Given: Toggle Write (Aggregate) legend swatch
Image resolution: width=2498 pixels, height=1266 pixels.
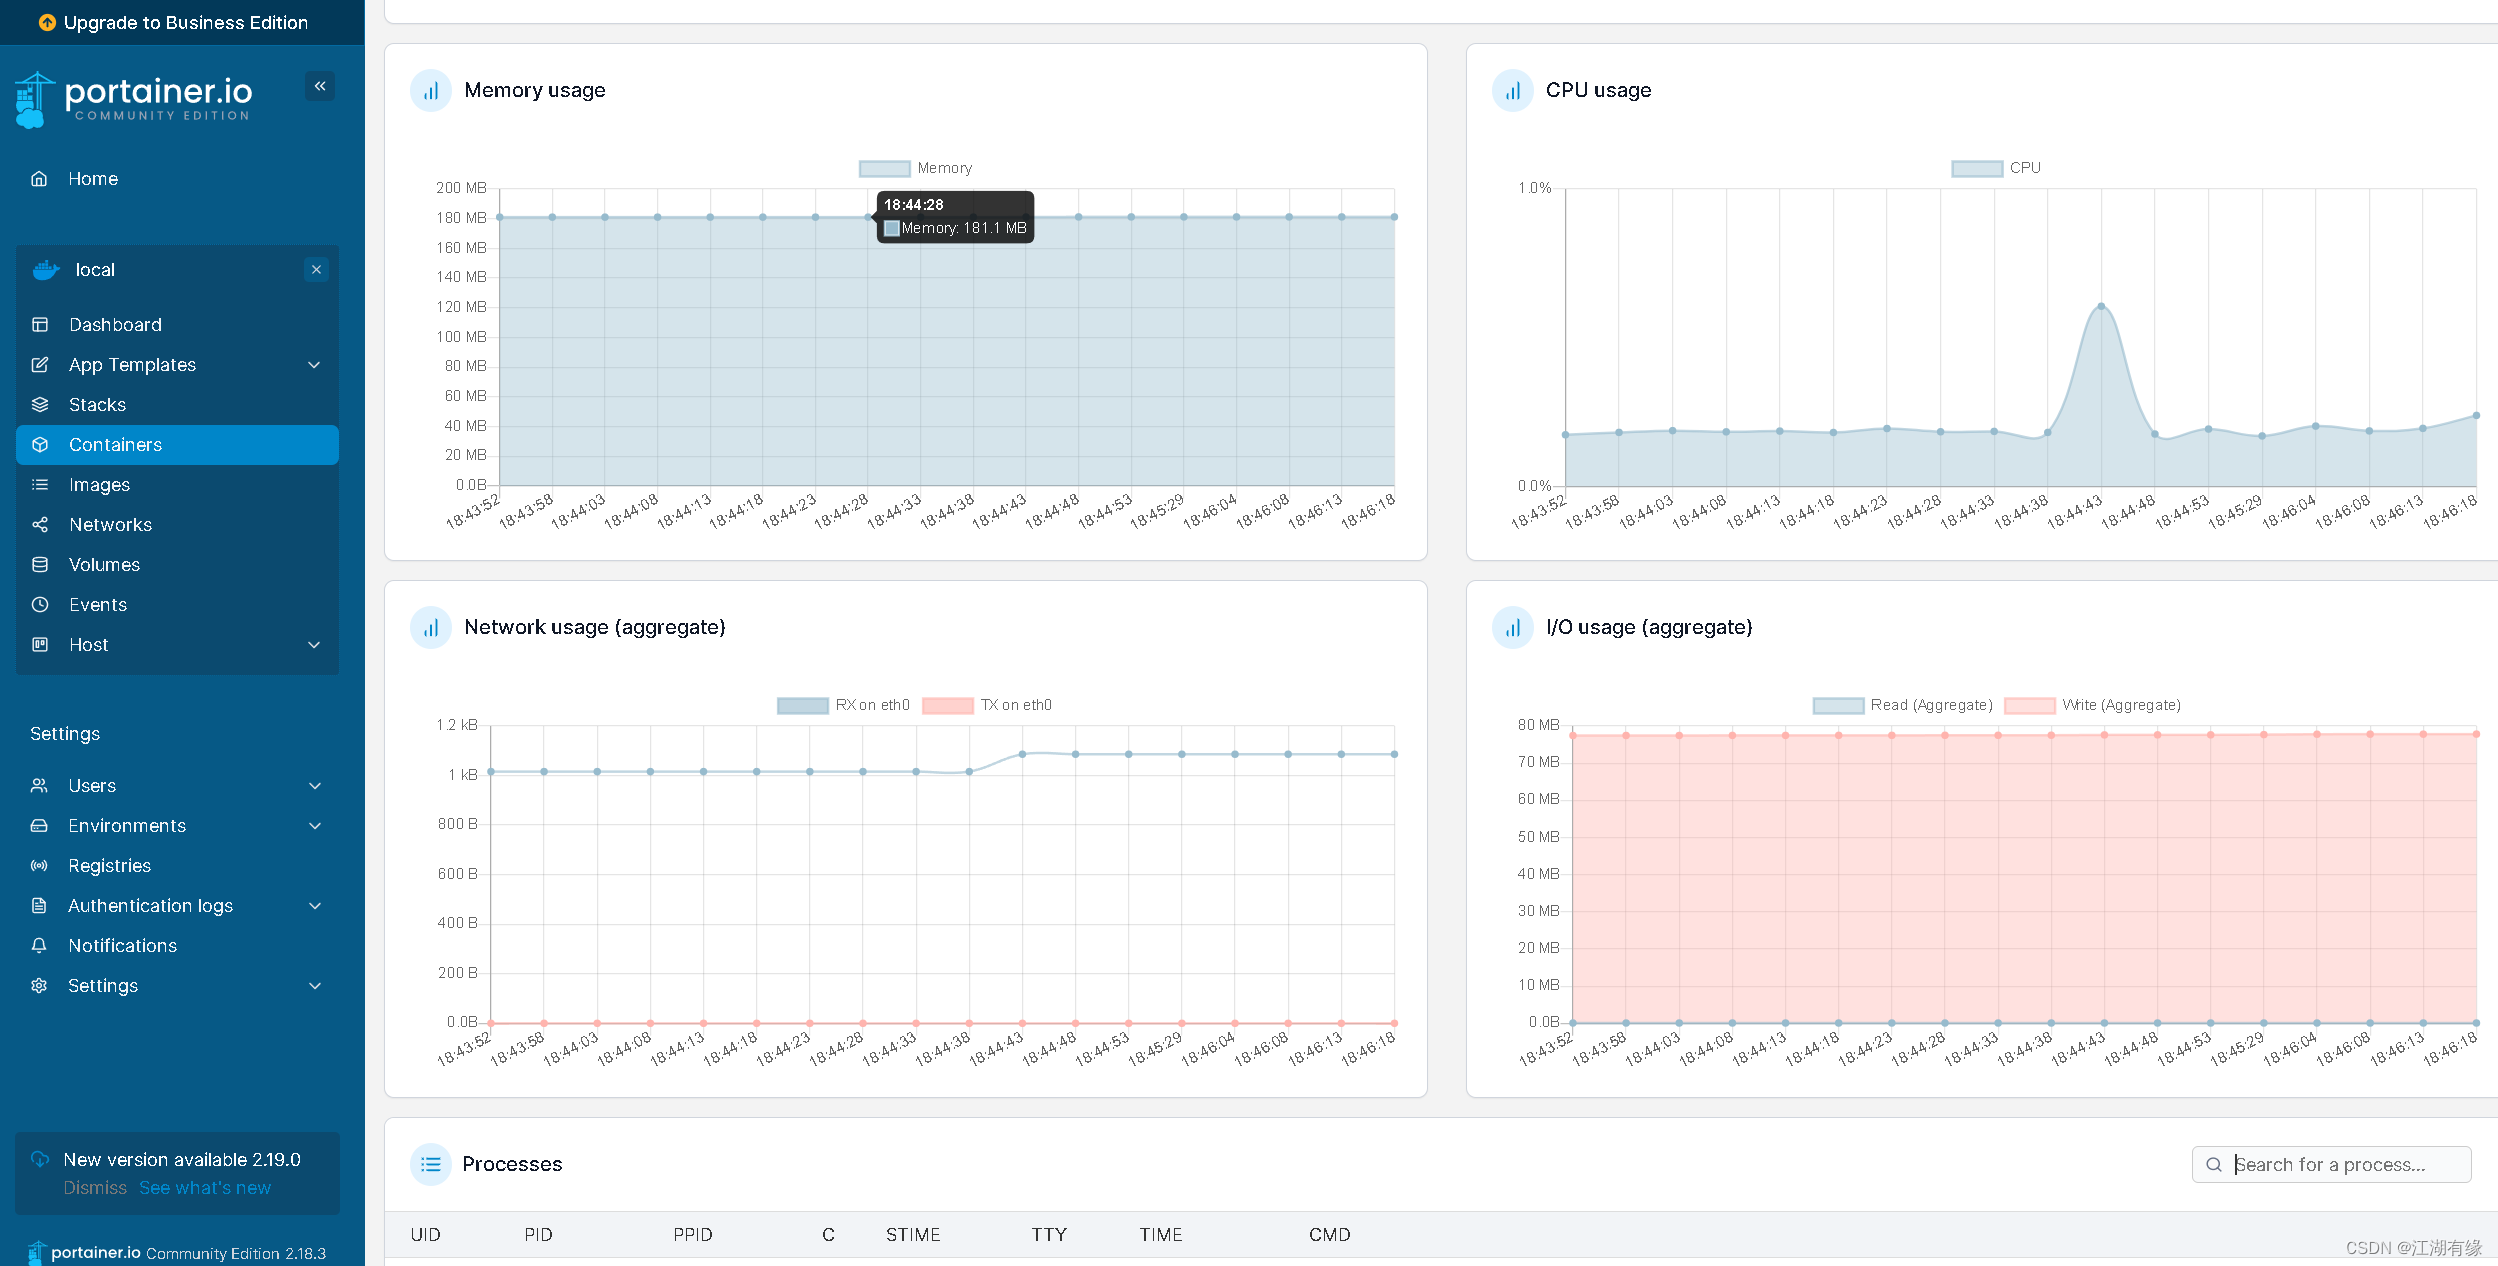Looking at the screenshot, I should [x=2030, y=706].
